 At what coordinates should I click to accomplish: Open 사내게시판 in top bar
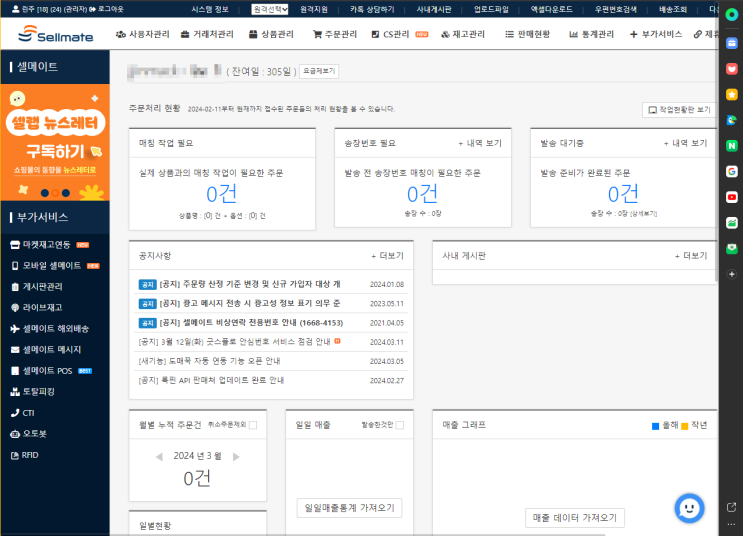tap(434, 9)
